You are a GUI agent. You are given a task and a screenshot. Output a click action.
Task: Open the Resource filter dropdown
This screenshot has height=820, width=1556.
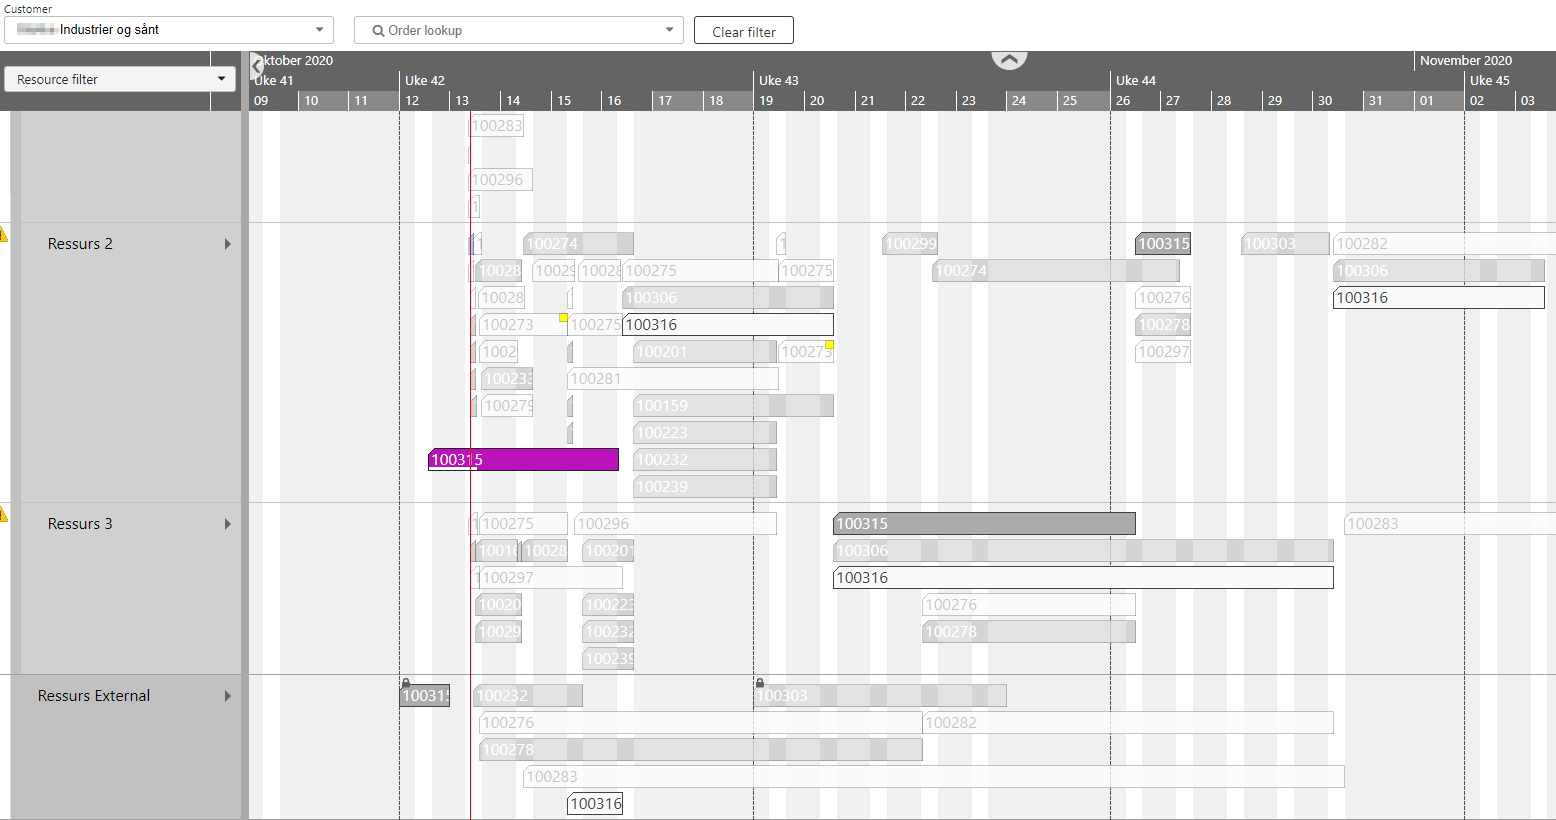click(221, 78)
